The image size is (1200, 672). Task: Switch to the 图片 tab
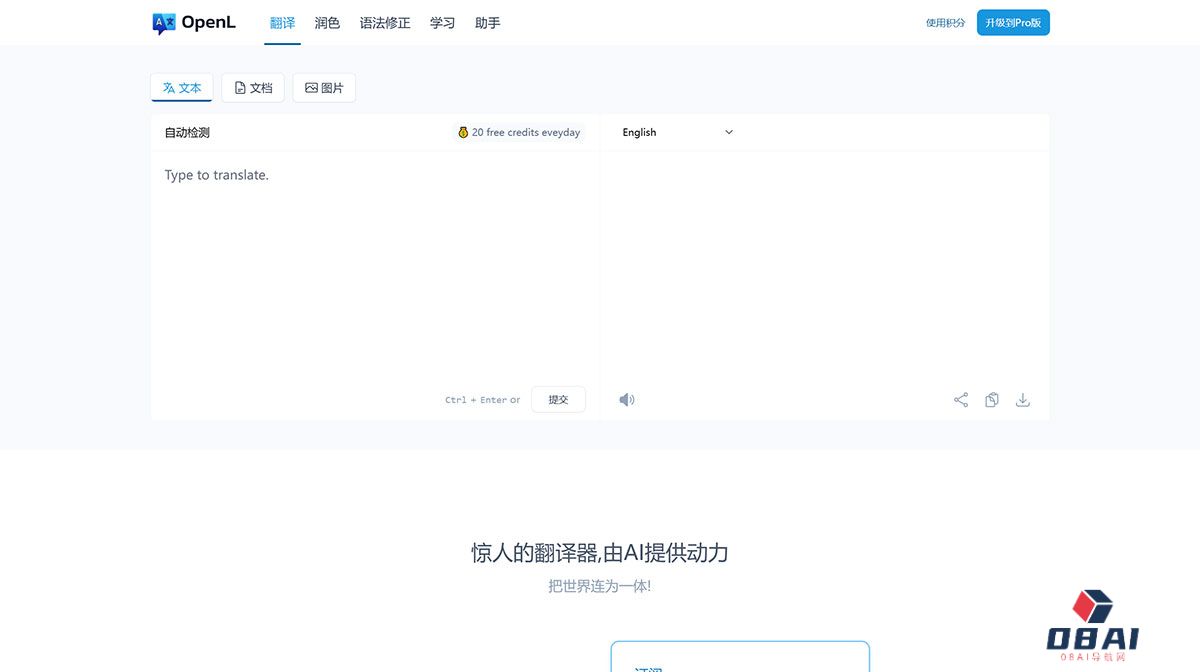(324, 88)
